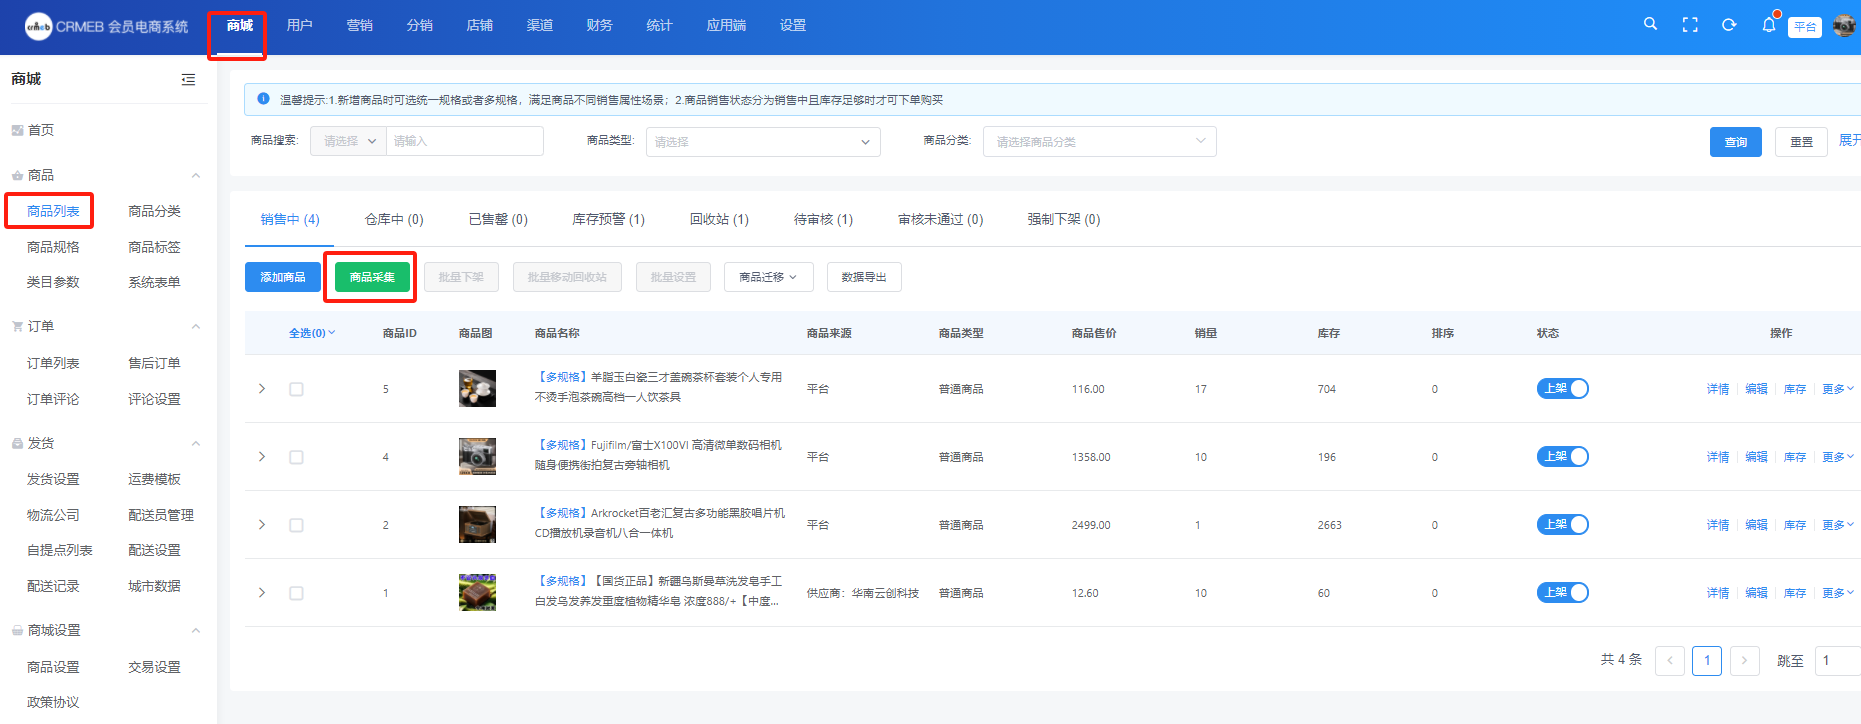Image resolution: width=1861 pixels, height=724 pixels.
Task: Expand the row for product ID 2
Action: (262, 525)
